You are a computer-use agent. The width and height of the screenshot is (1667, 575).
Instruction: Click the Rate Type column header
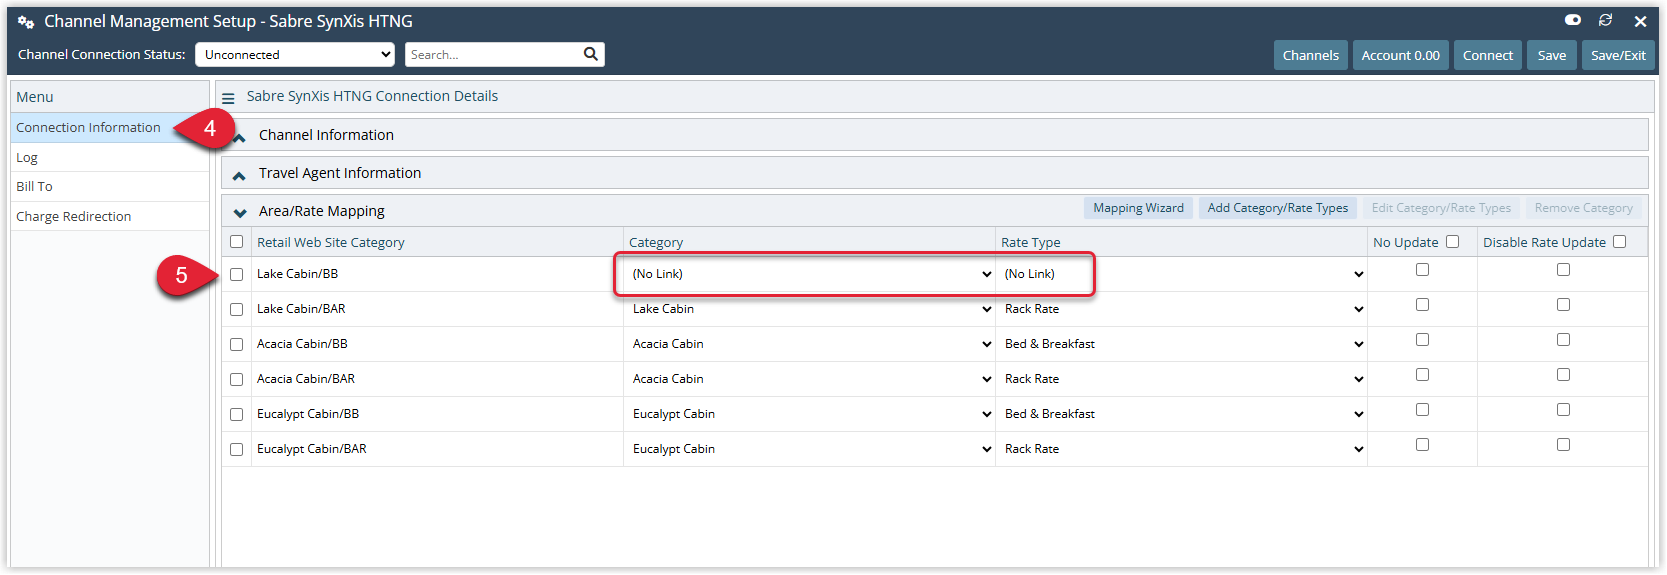(1031, 242)
